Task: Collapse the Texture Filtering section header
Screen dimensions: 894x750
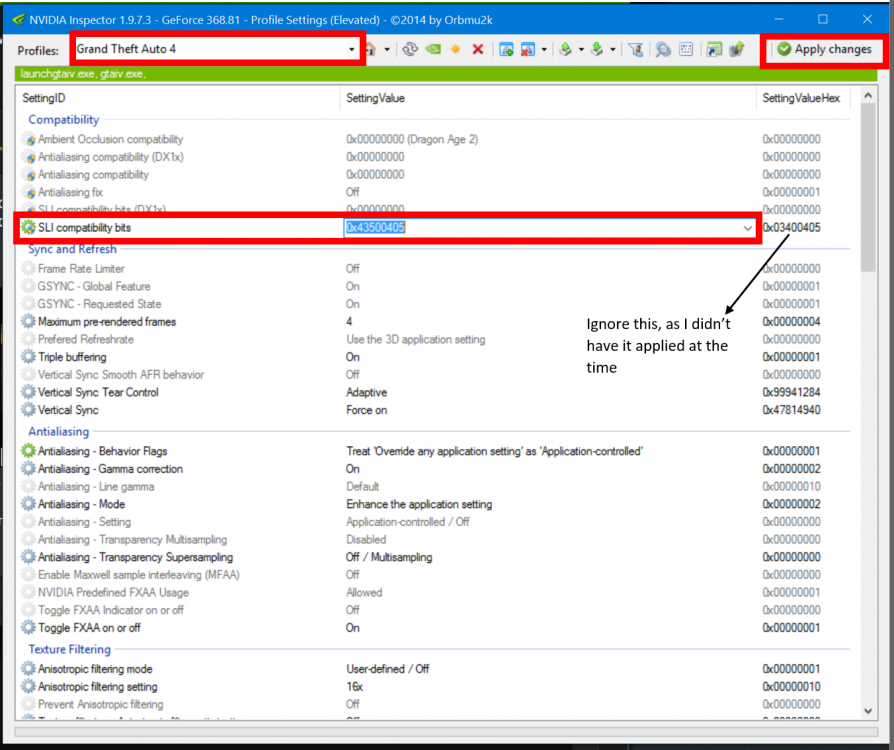Action: point(70,650)
